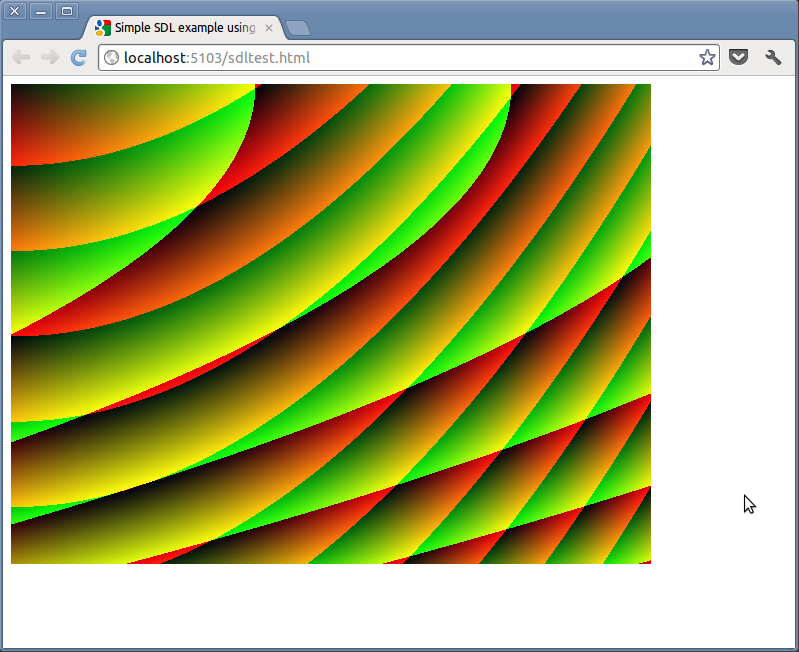Click the center of the SDL gradient canvas

pyautogui.click(x=331, y=324)
